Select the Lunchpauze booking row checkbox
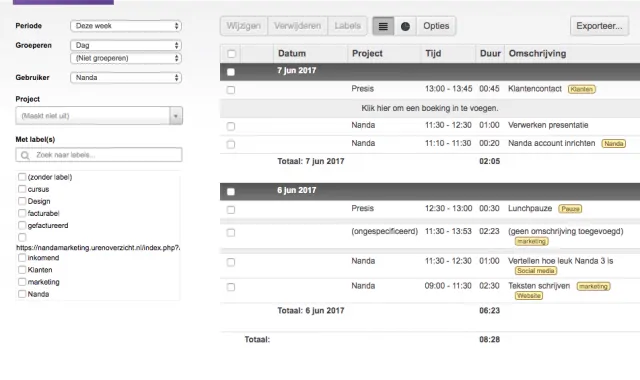The width and height of the screenshot is (640, 380). 231,209
